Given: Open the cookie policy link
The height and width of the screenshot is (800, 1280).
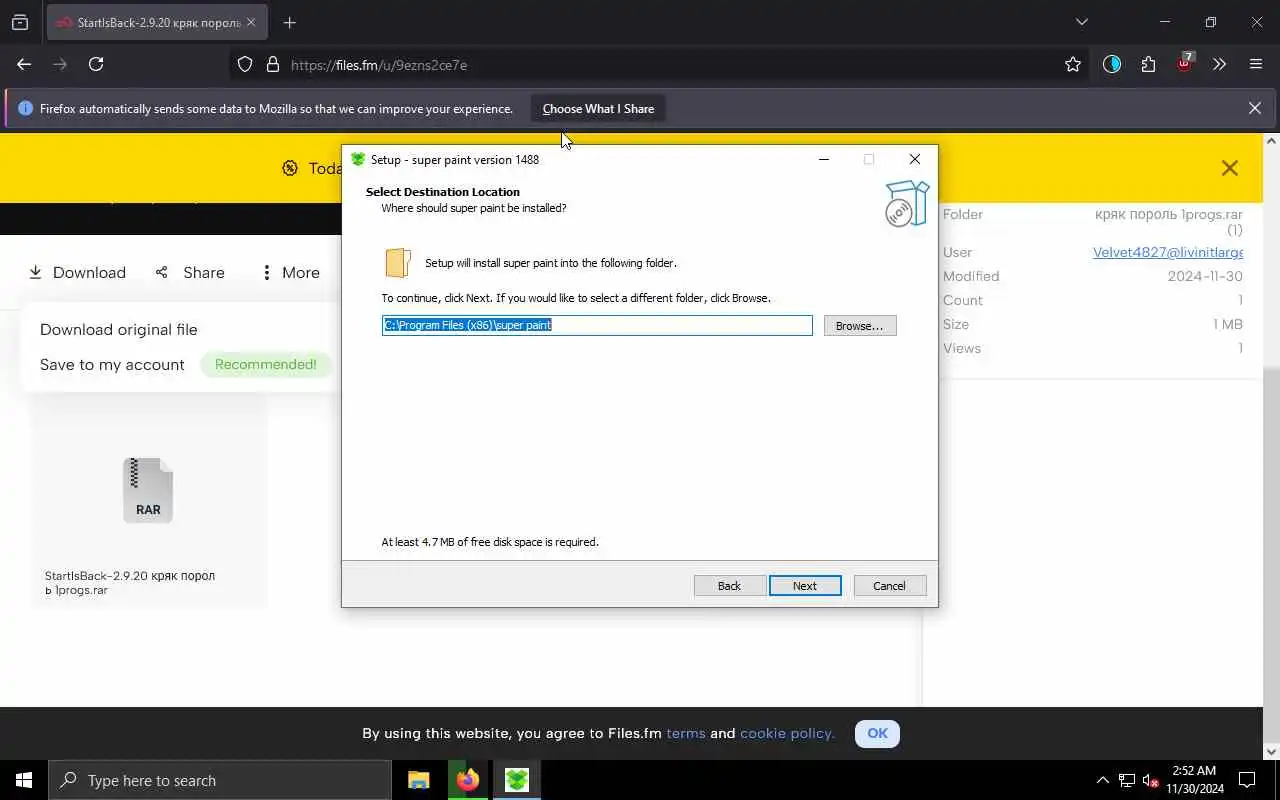Looking at the screenshot, I should pyautogui.click(x=787, y=733).
